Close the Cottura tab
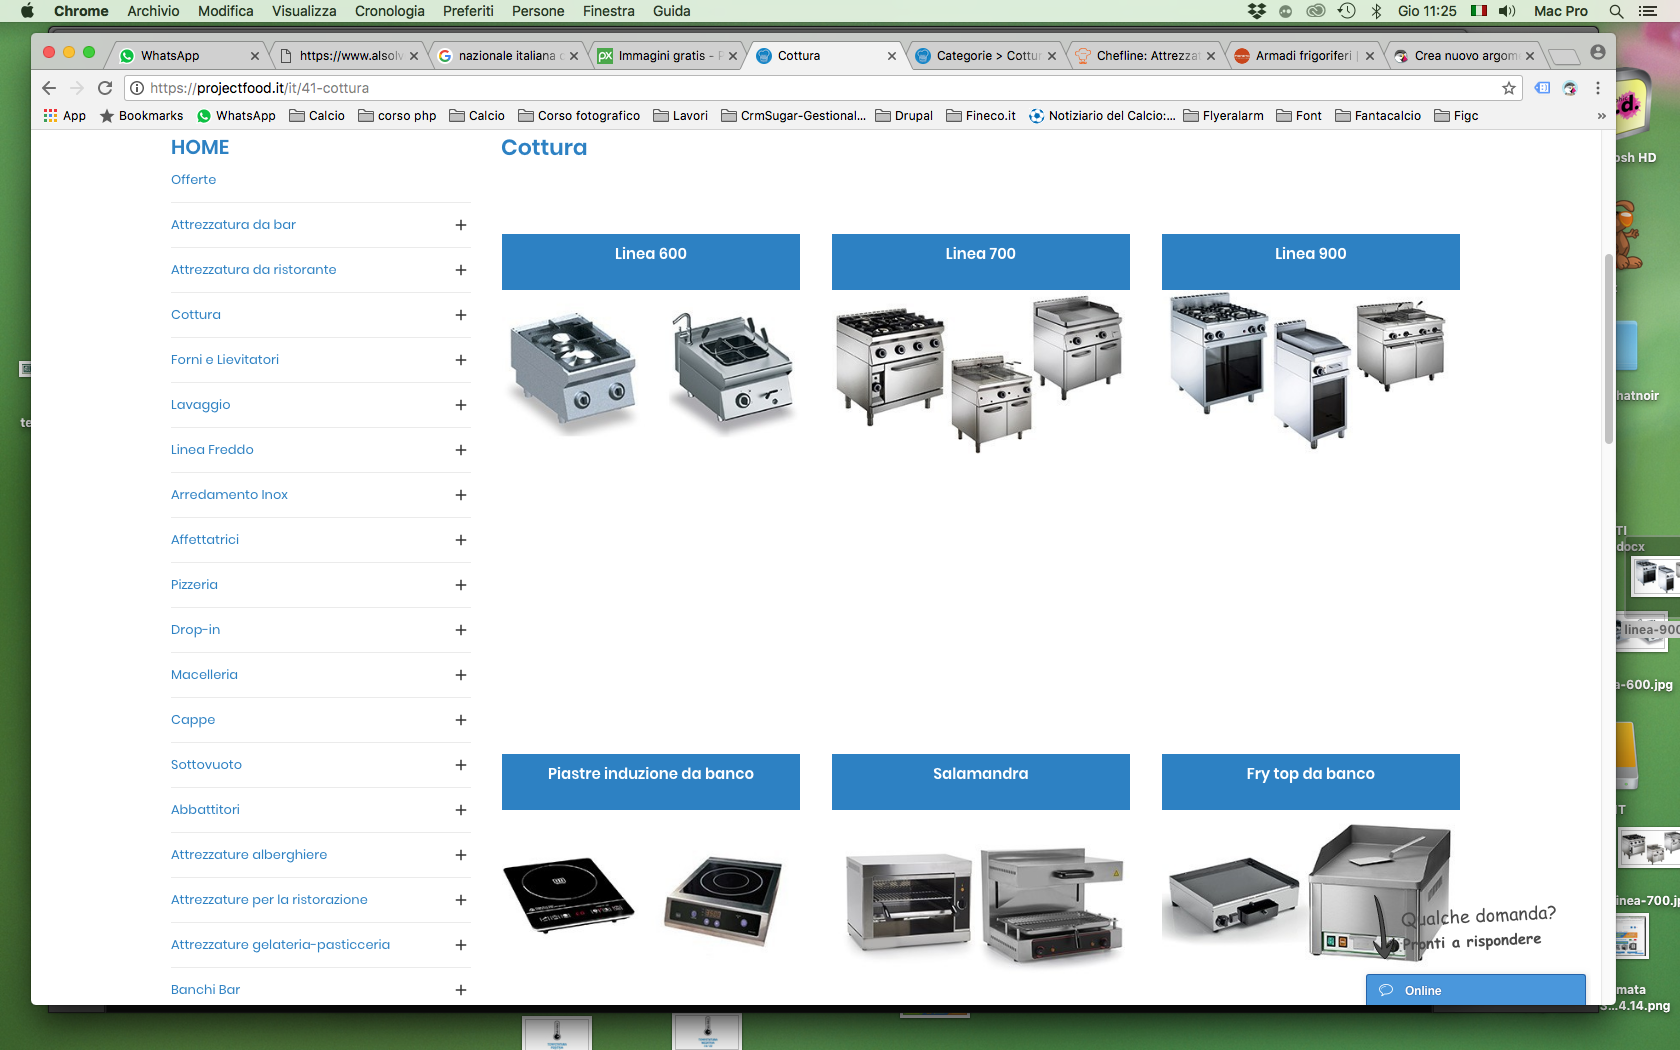 892,56
